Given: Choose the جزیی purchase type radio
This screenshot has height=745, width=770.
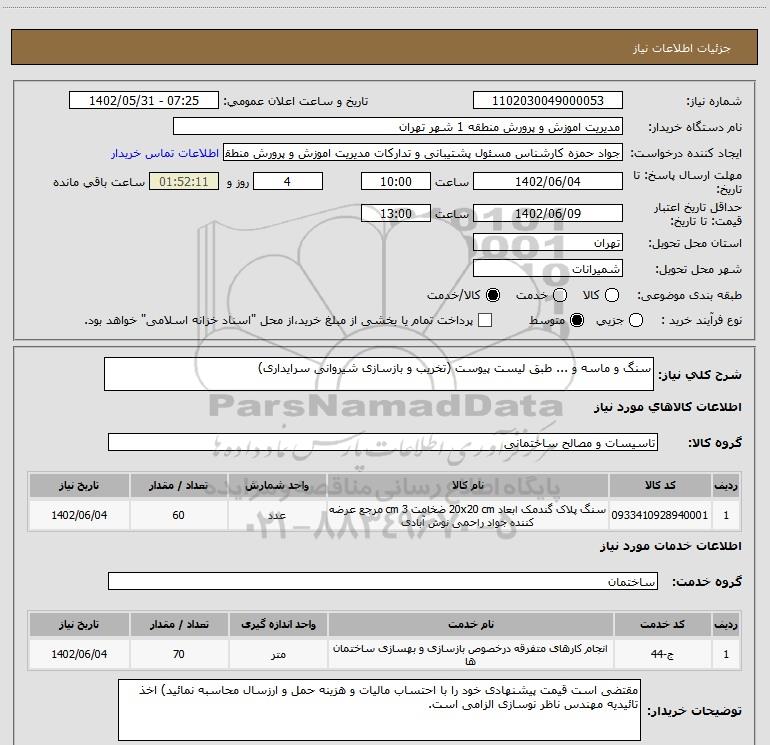Looking at the screenshot, I should 636,321.
